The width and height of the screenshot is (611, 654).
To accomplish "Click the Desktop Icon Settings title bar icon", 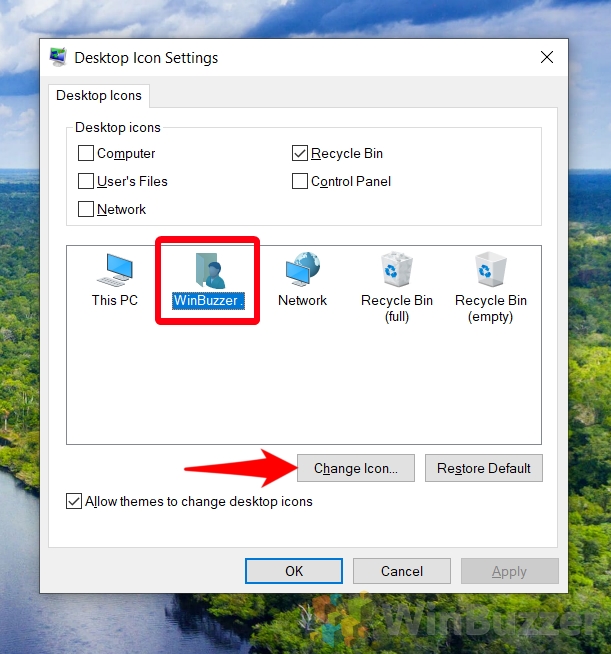I will pos(58,57).
